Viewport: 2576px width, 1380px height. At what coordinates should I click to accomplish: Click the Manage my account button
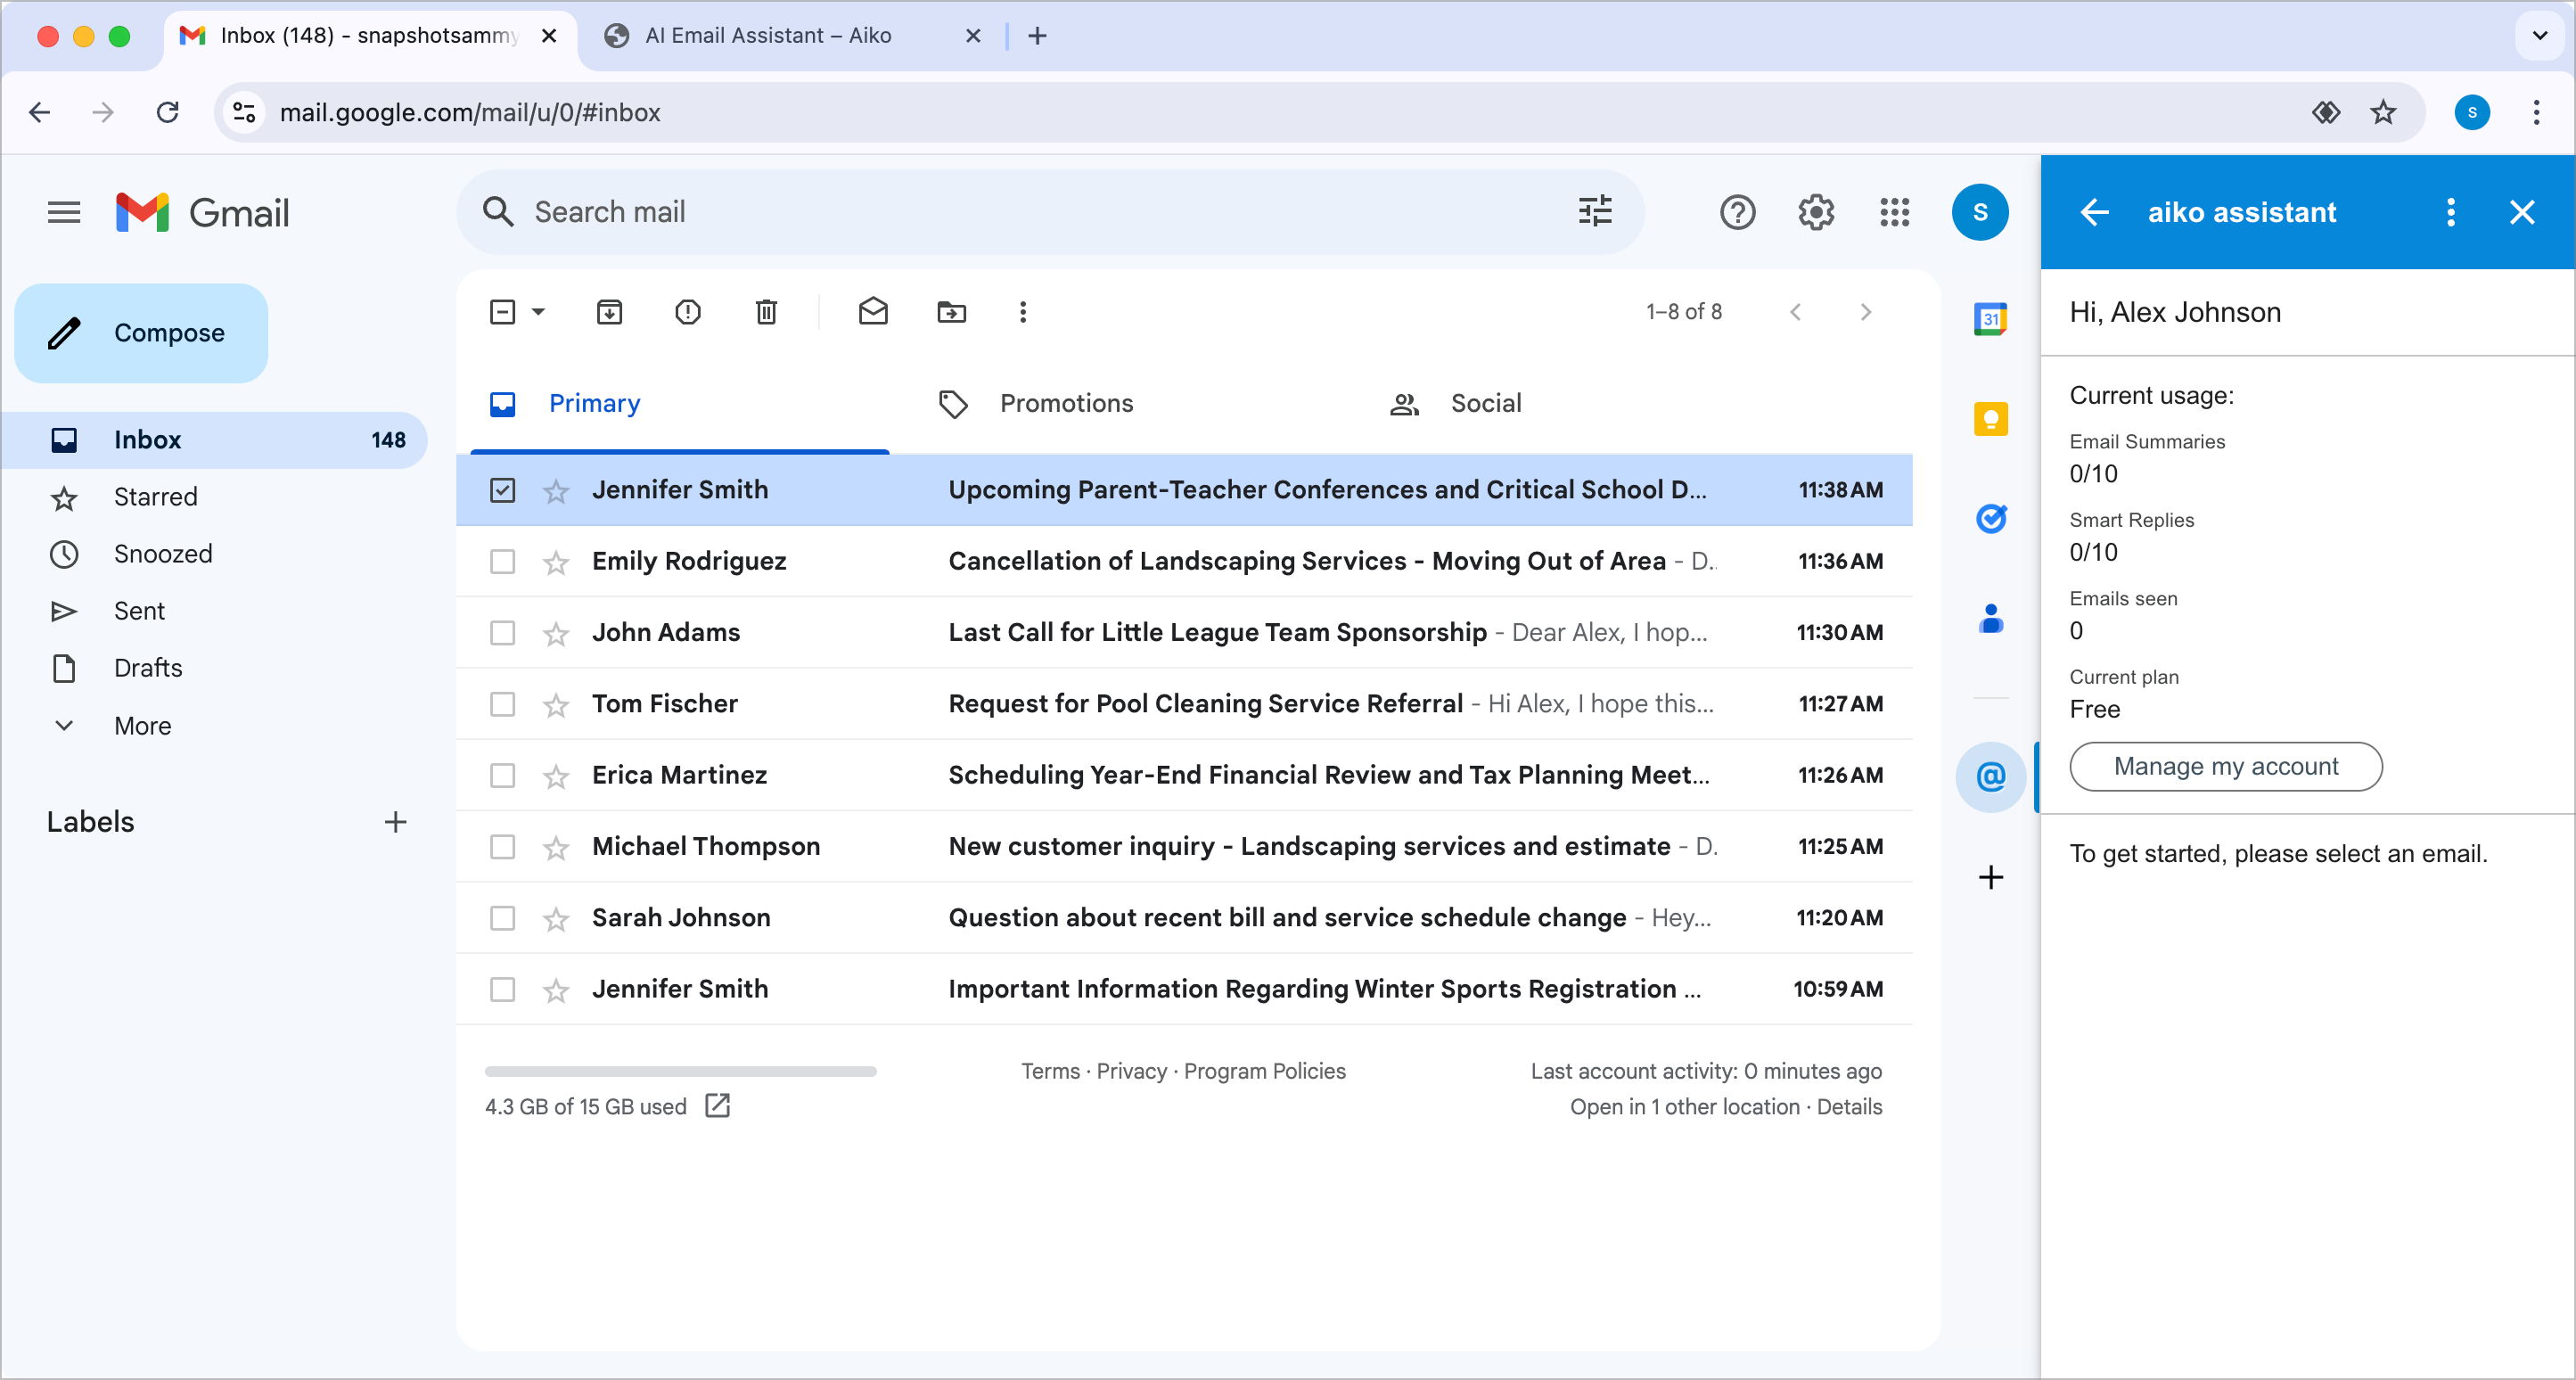2225,766
